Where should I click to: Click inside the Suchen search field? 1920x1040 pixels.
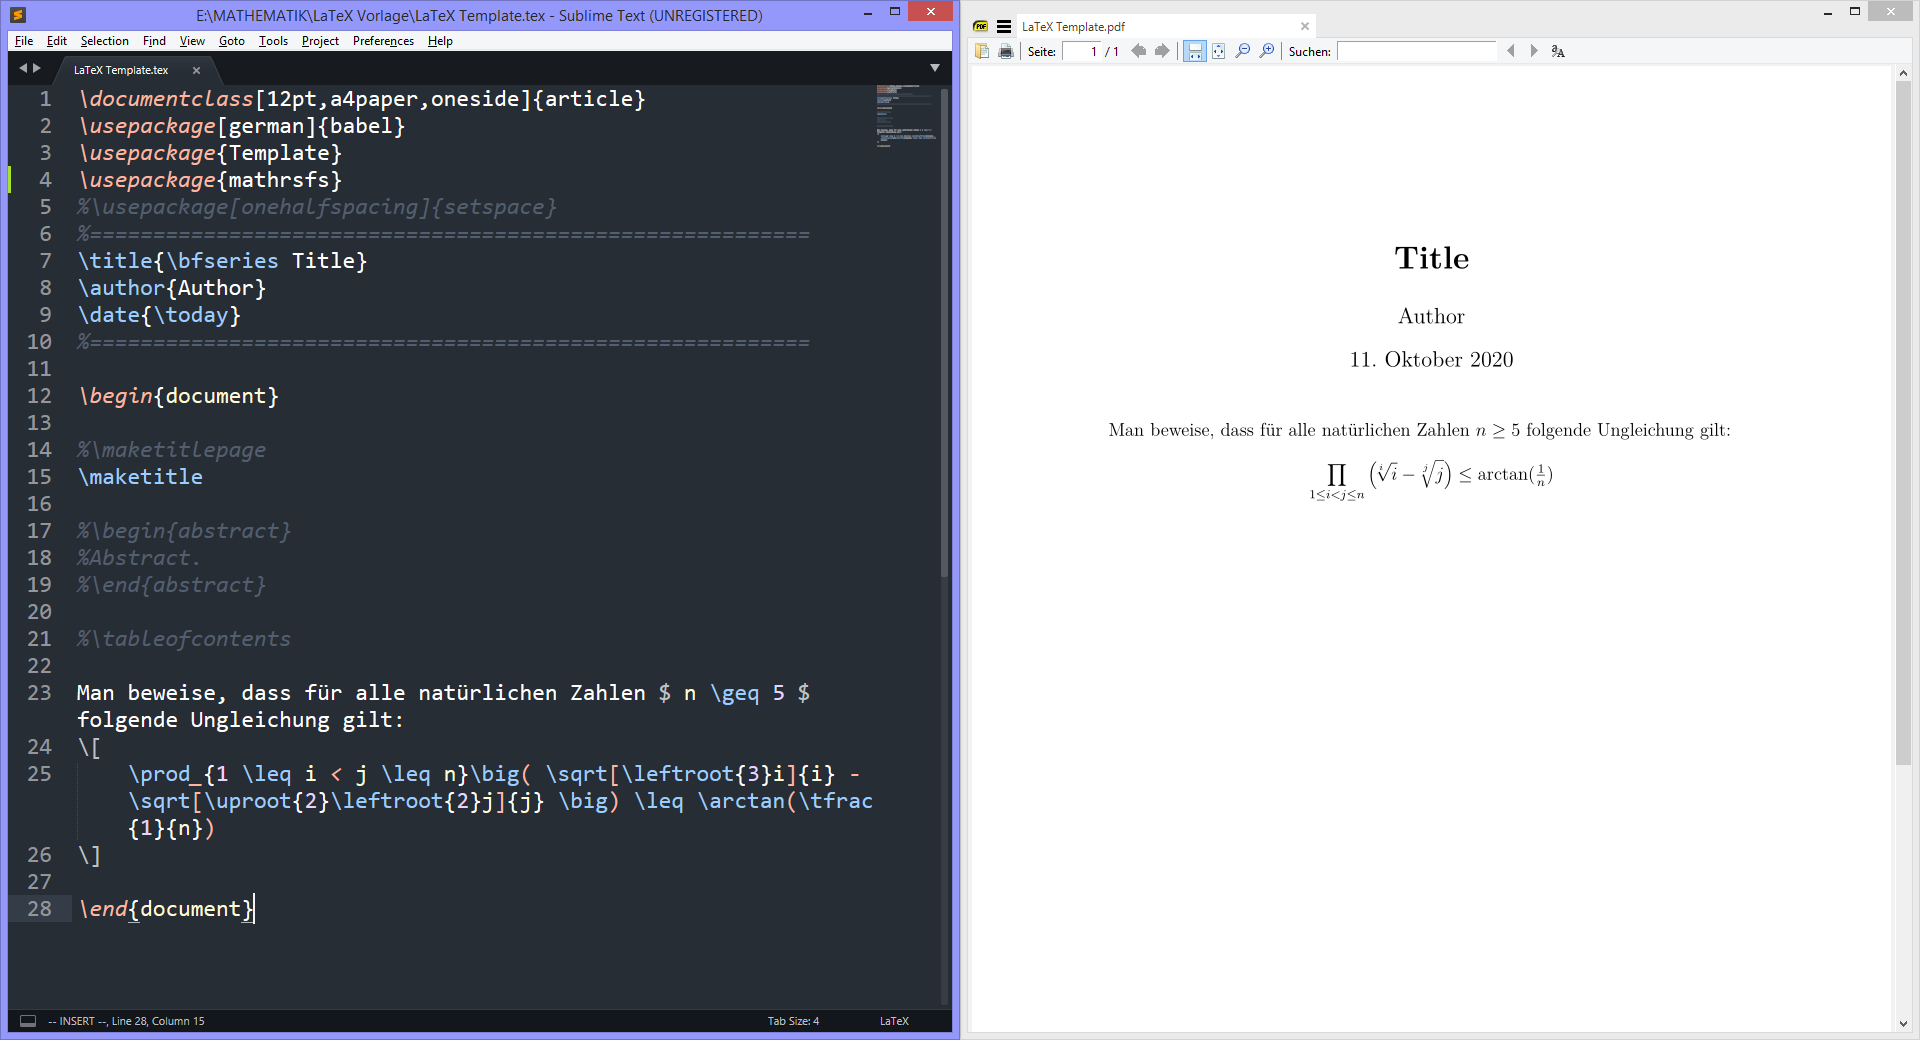(x=1417, y=51)
